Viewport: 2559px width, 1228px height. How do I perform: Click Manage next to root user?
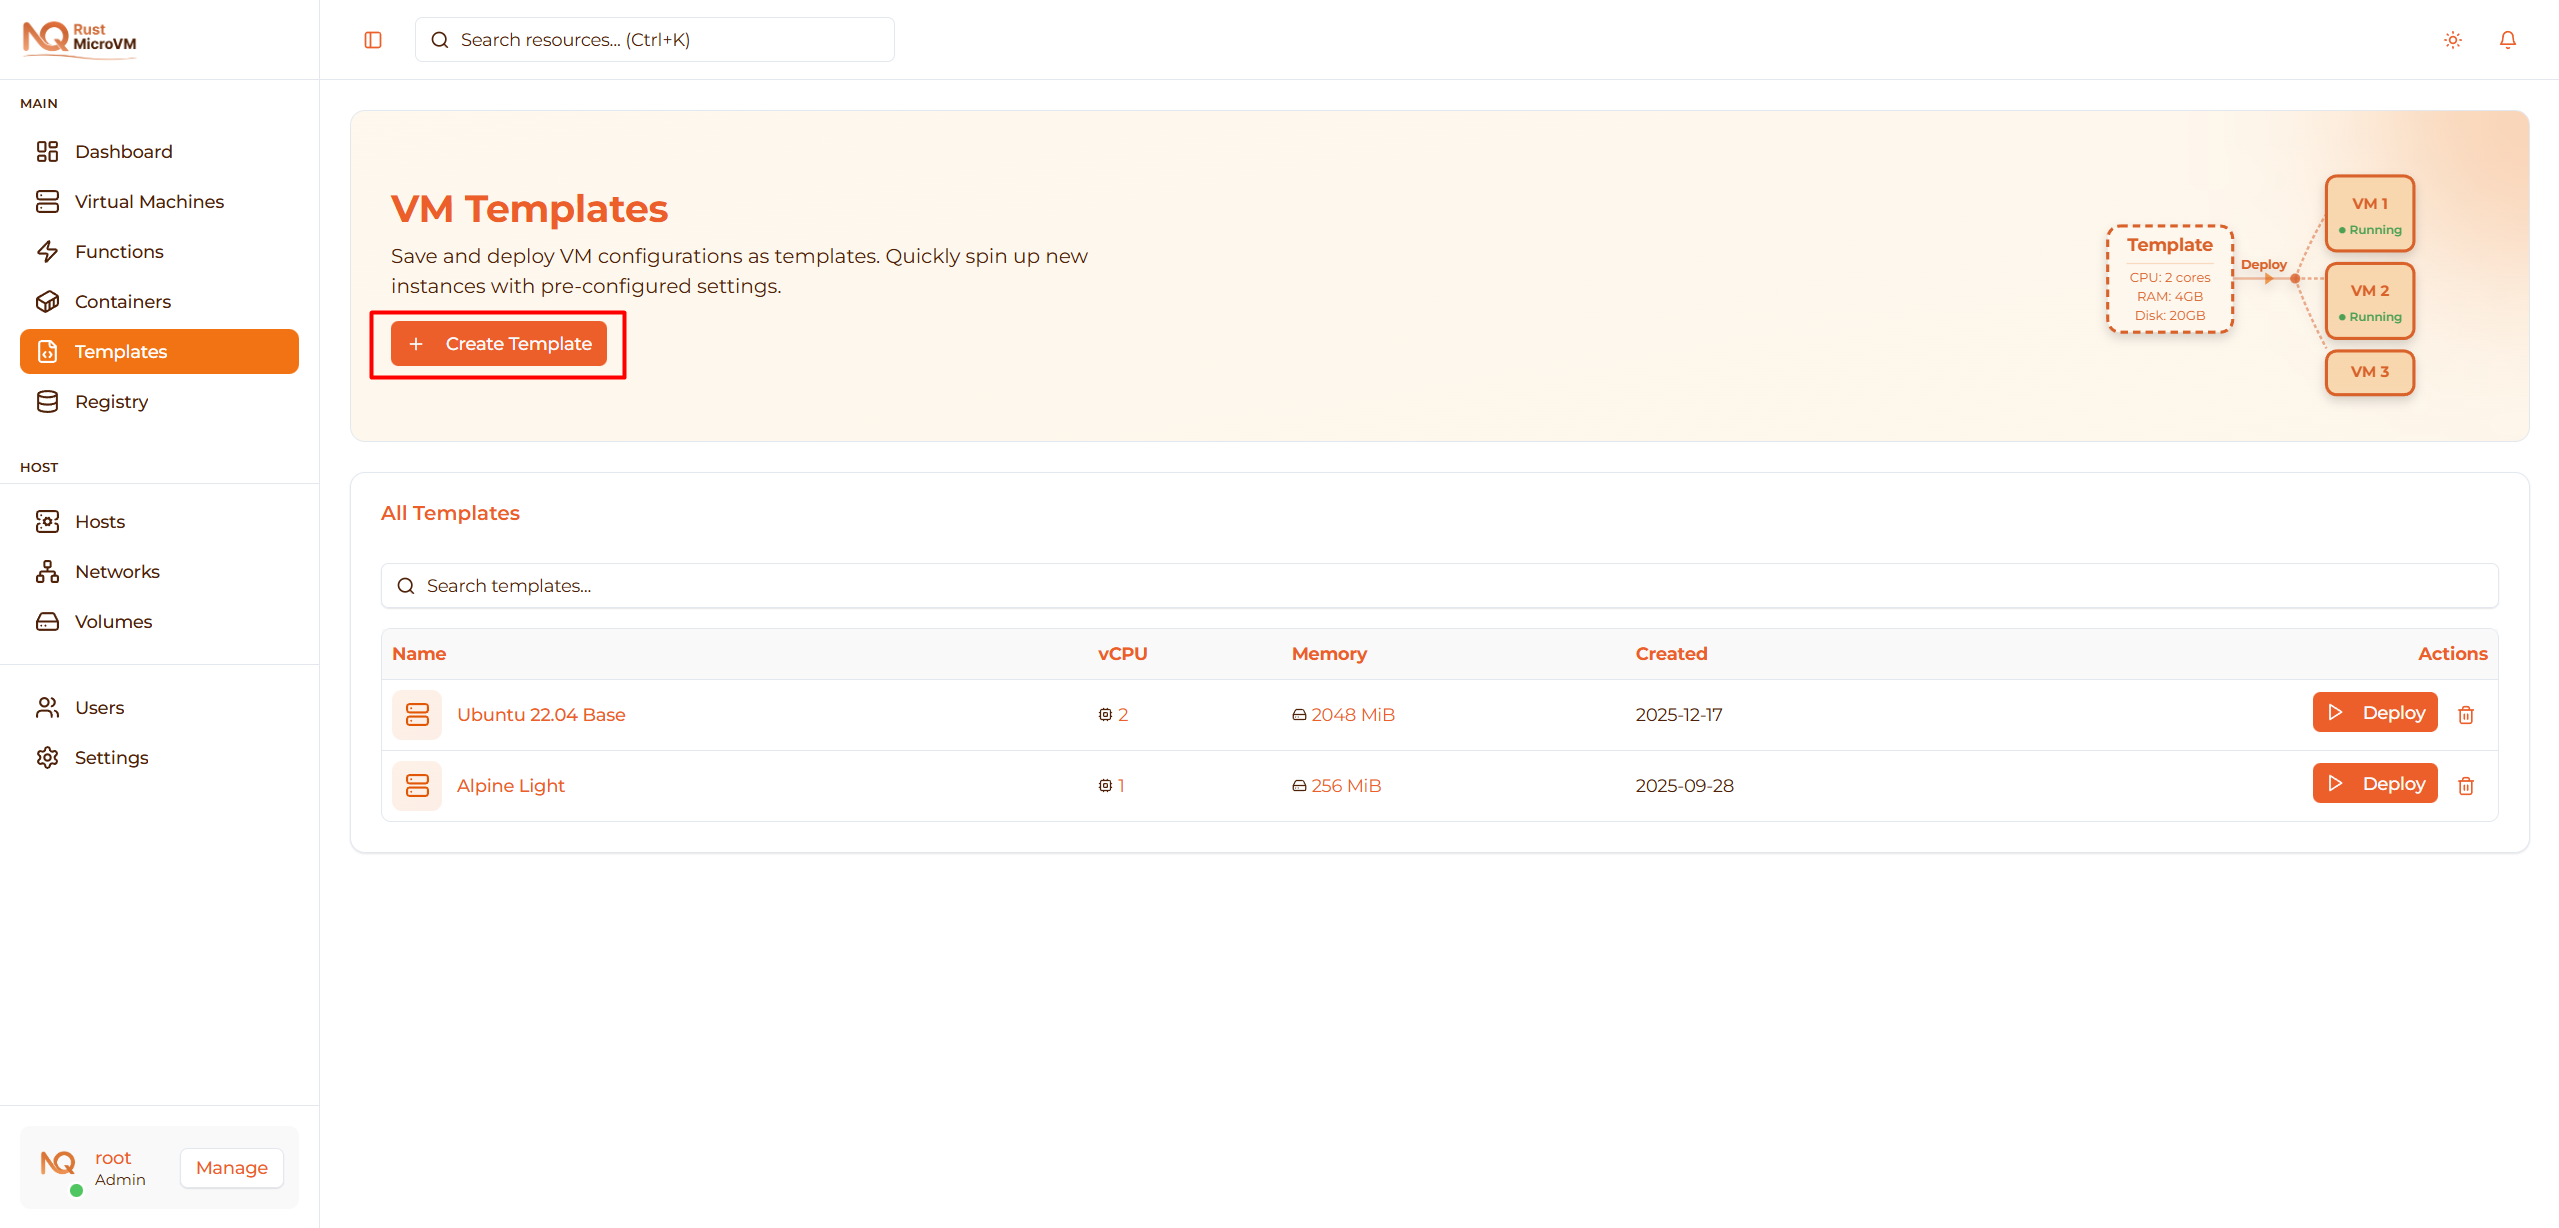231,1168
